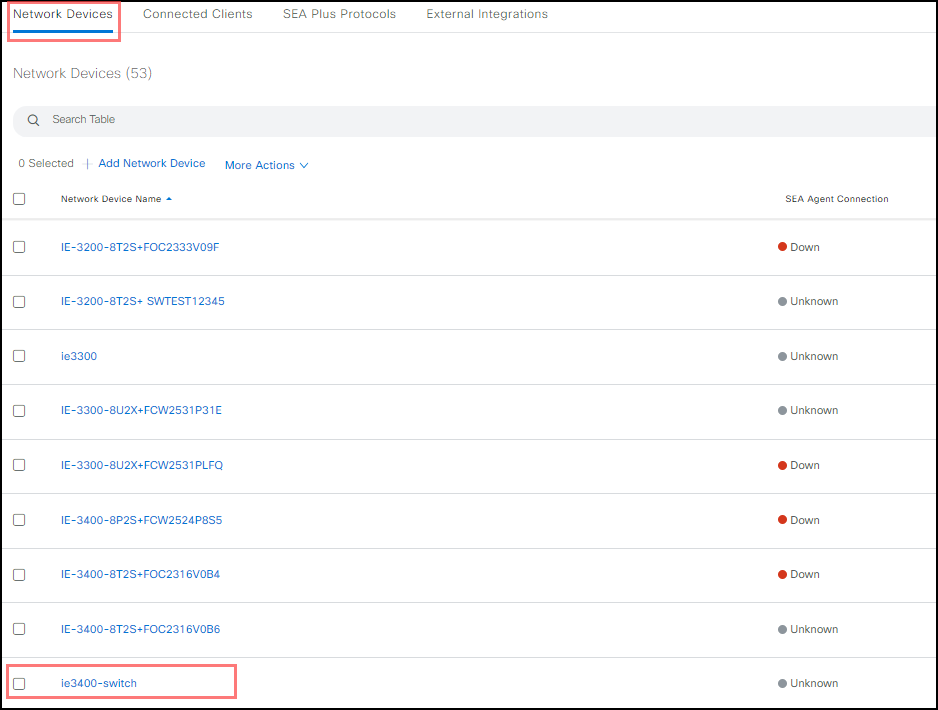
Task: Click the search magnifier icon
Action: coord(33,120)
